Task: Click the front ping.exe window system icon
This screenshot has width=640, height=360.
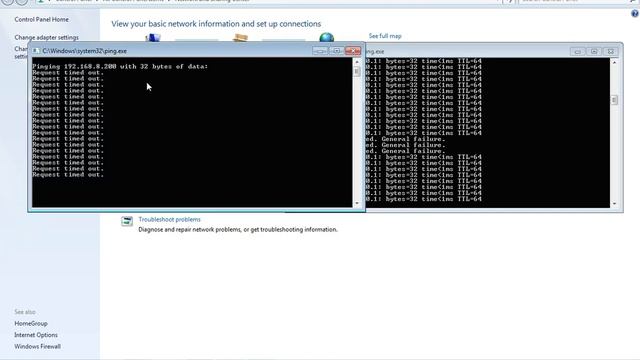Action: pyautogui.click(x=36, y=51)
